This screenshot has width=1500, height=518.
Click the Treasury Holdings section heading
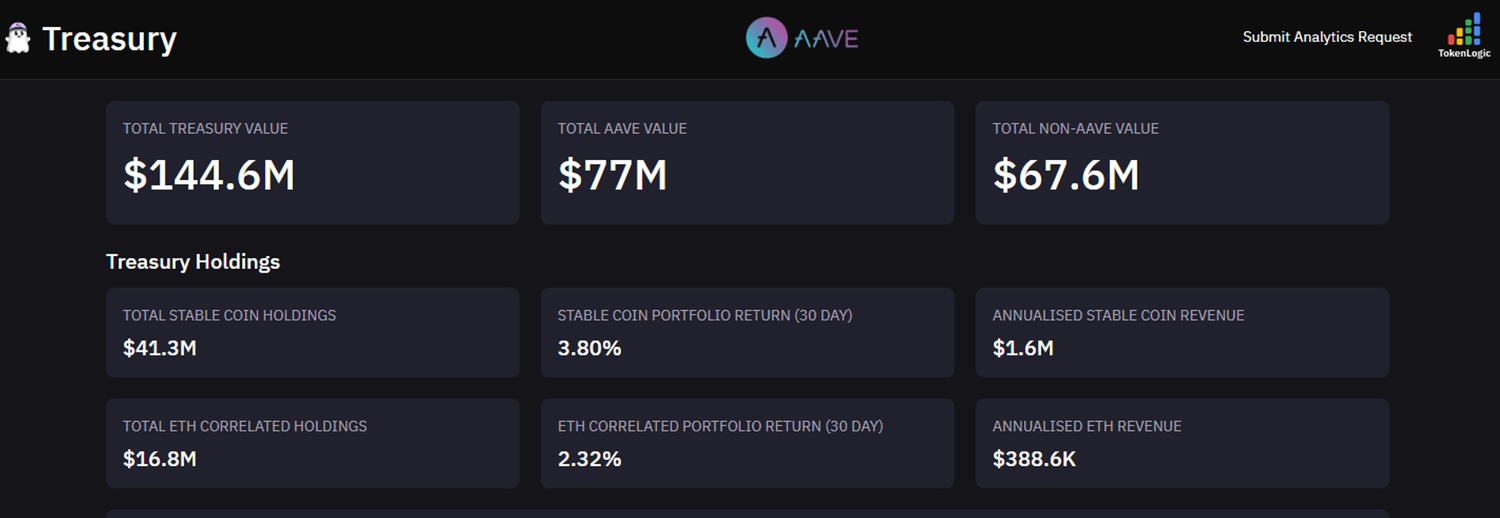tap(193, 262)
